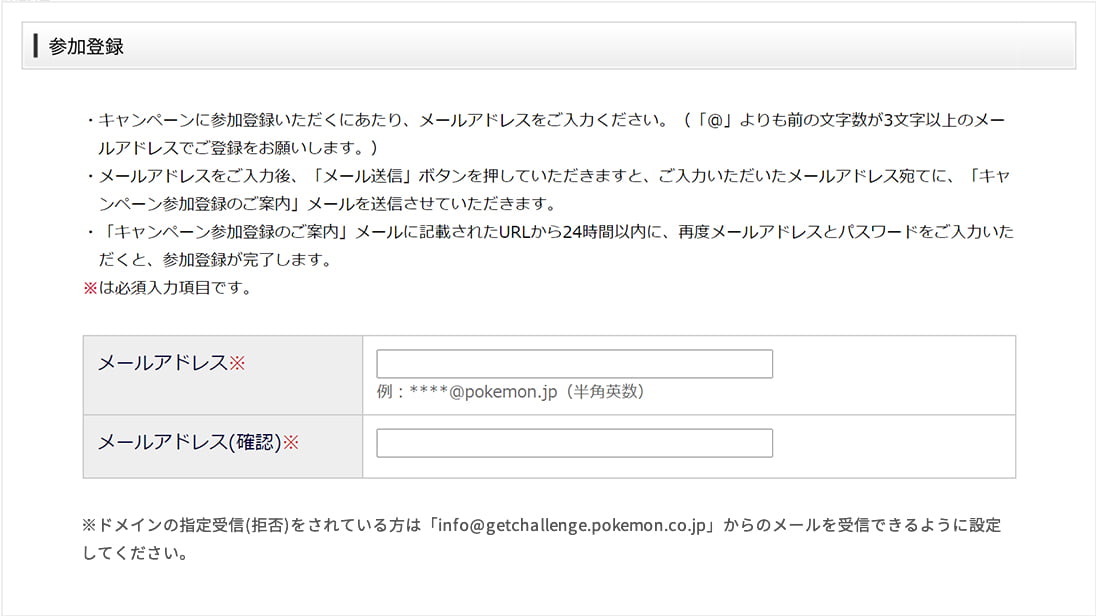The width and height of the screenshot is (1096, 616).
Task: Focus the メールアドレス(確認) input field
Action: [574, 443]
